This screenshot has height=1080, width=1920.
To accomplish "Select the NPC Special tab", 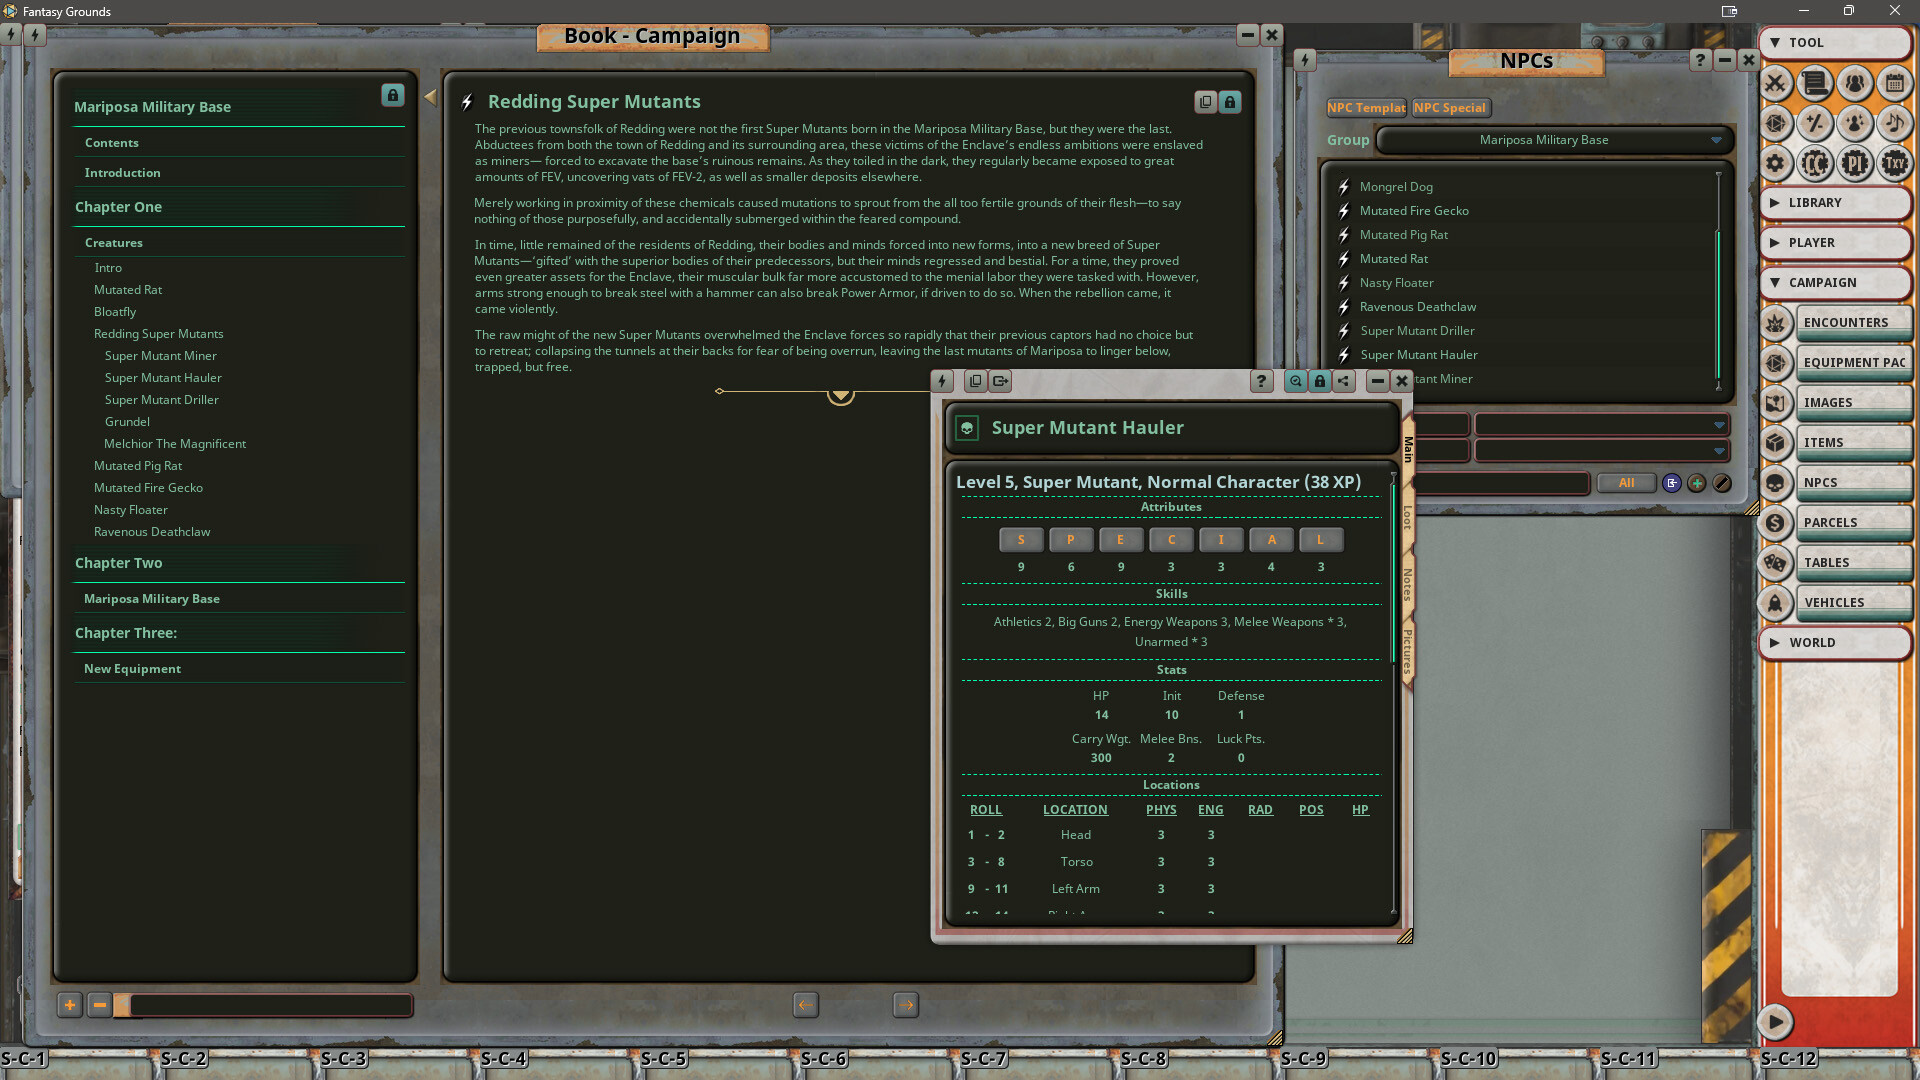I will (x=1450, y=107).
